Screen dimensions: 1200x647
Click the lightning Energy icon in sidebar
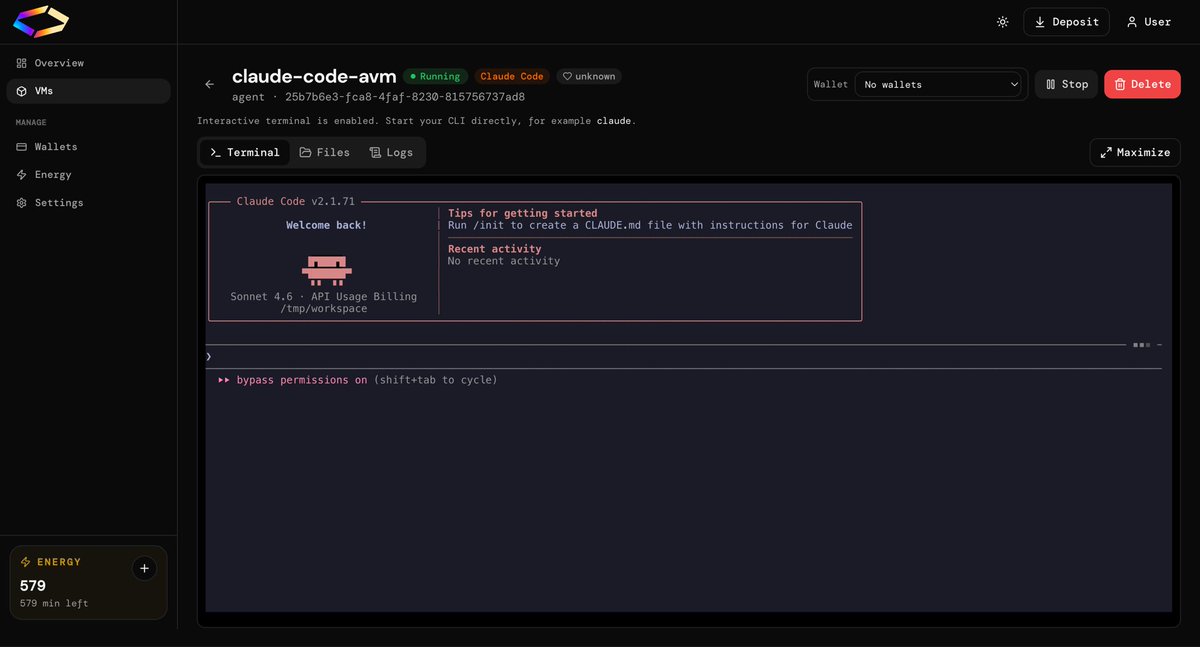point(23,175)
